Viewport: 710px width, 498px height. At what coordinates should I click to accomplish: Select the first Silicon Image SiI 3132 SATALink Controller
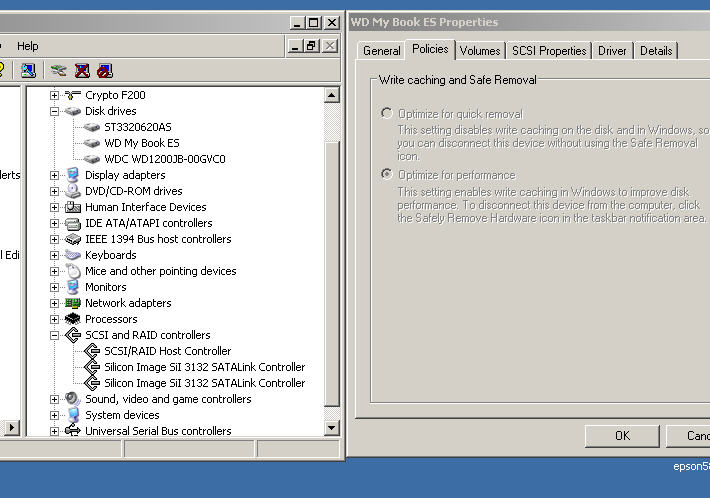205,367
